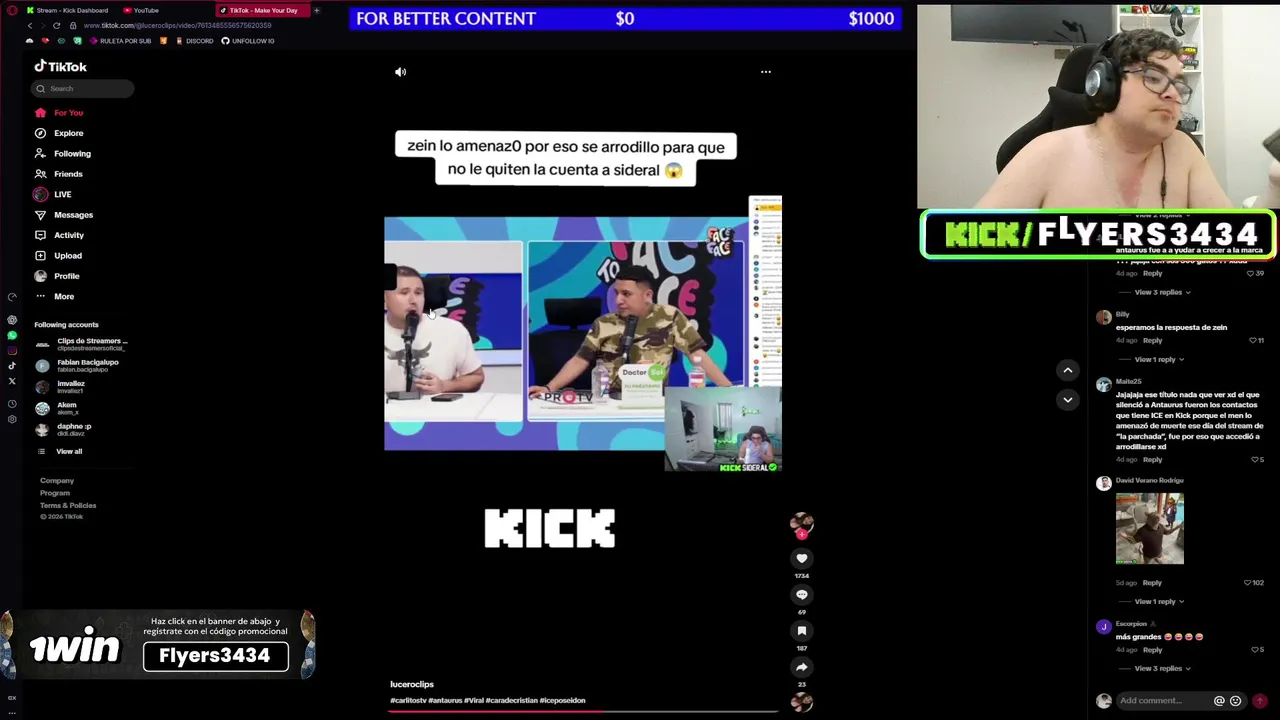Open imvallez followed account
1280x720 pixels.
coord(62,387)
